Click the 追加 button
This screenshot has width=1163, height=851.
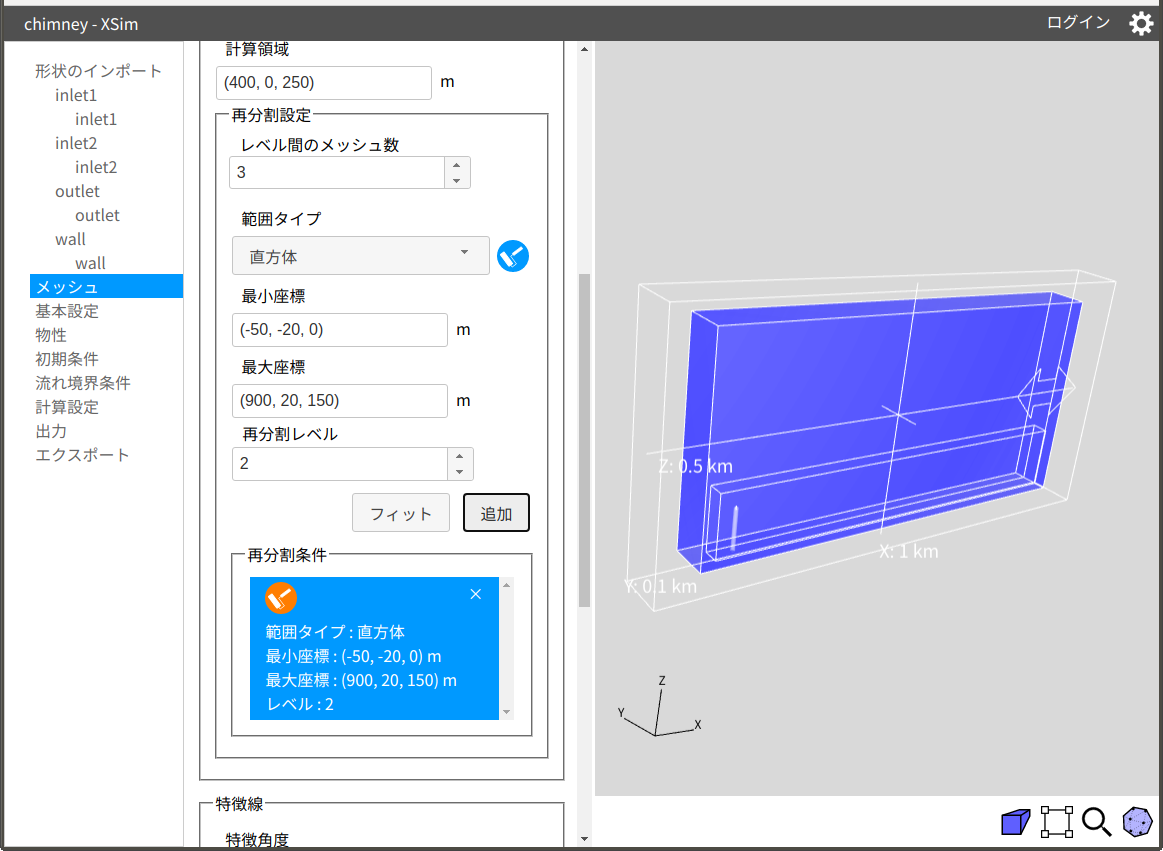[x=496, y=513]
